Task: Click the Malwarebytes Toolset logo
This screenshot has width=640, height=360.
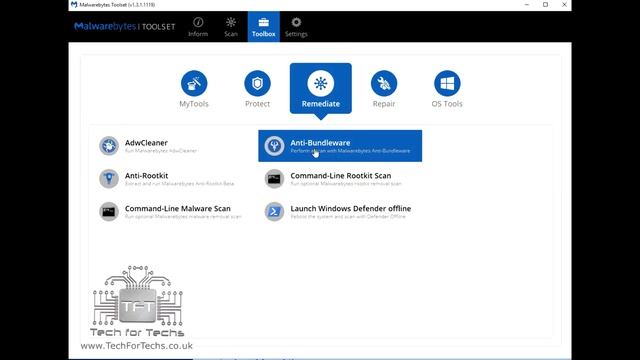Action: pyautogui.click(x=124, y=27)
